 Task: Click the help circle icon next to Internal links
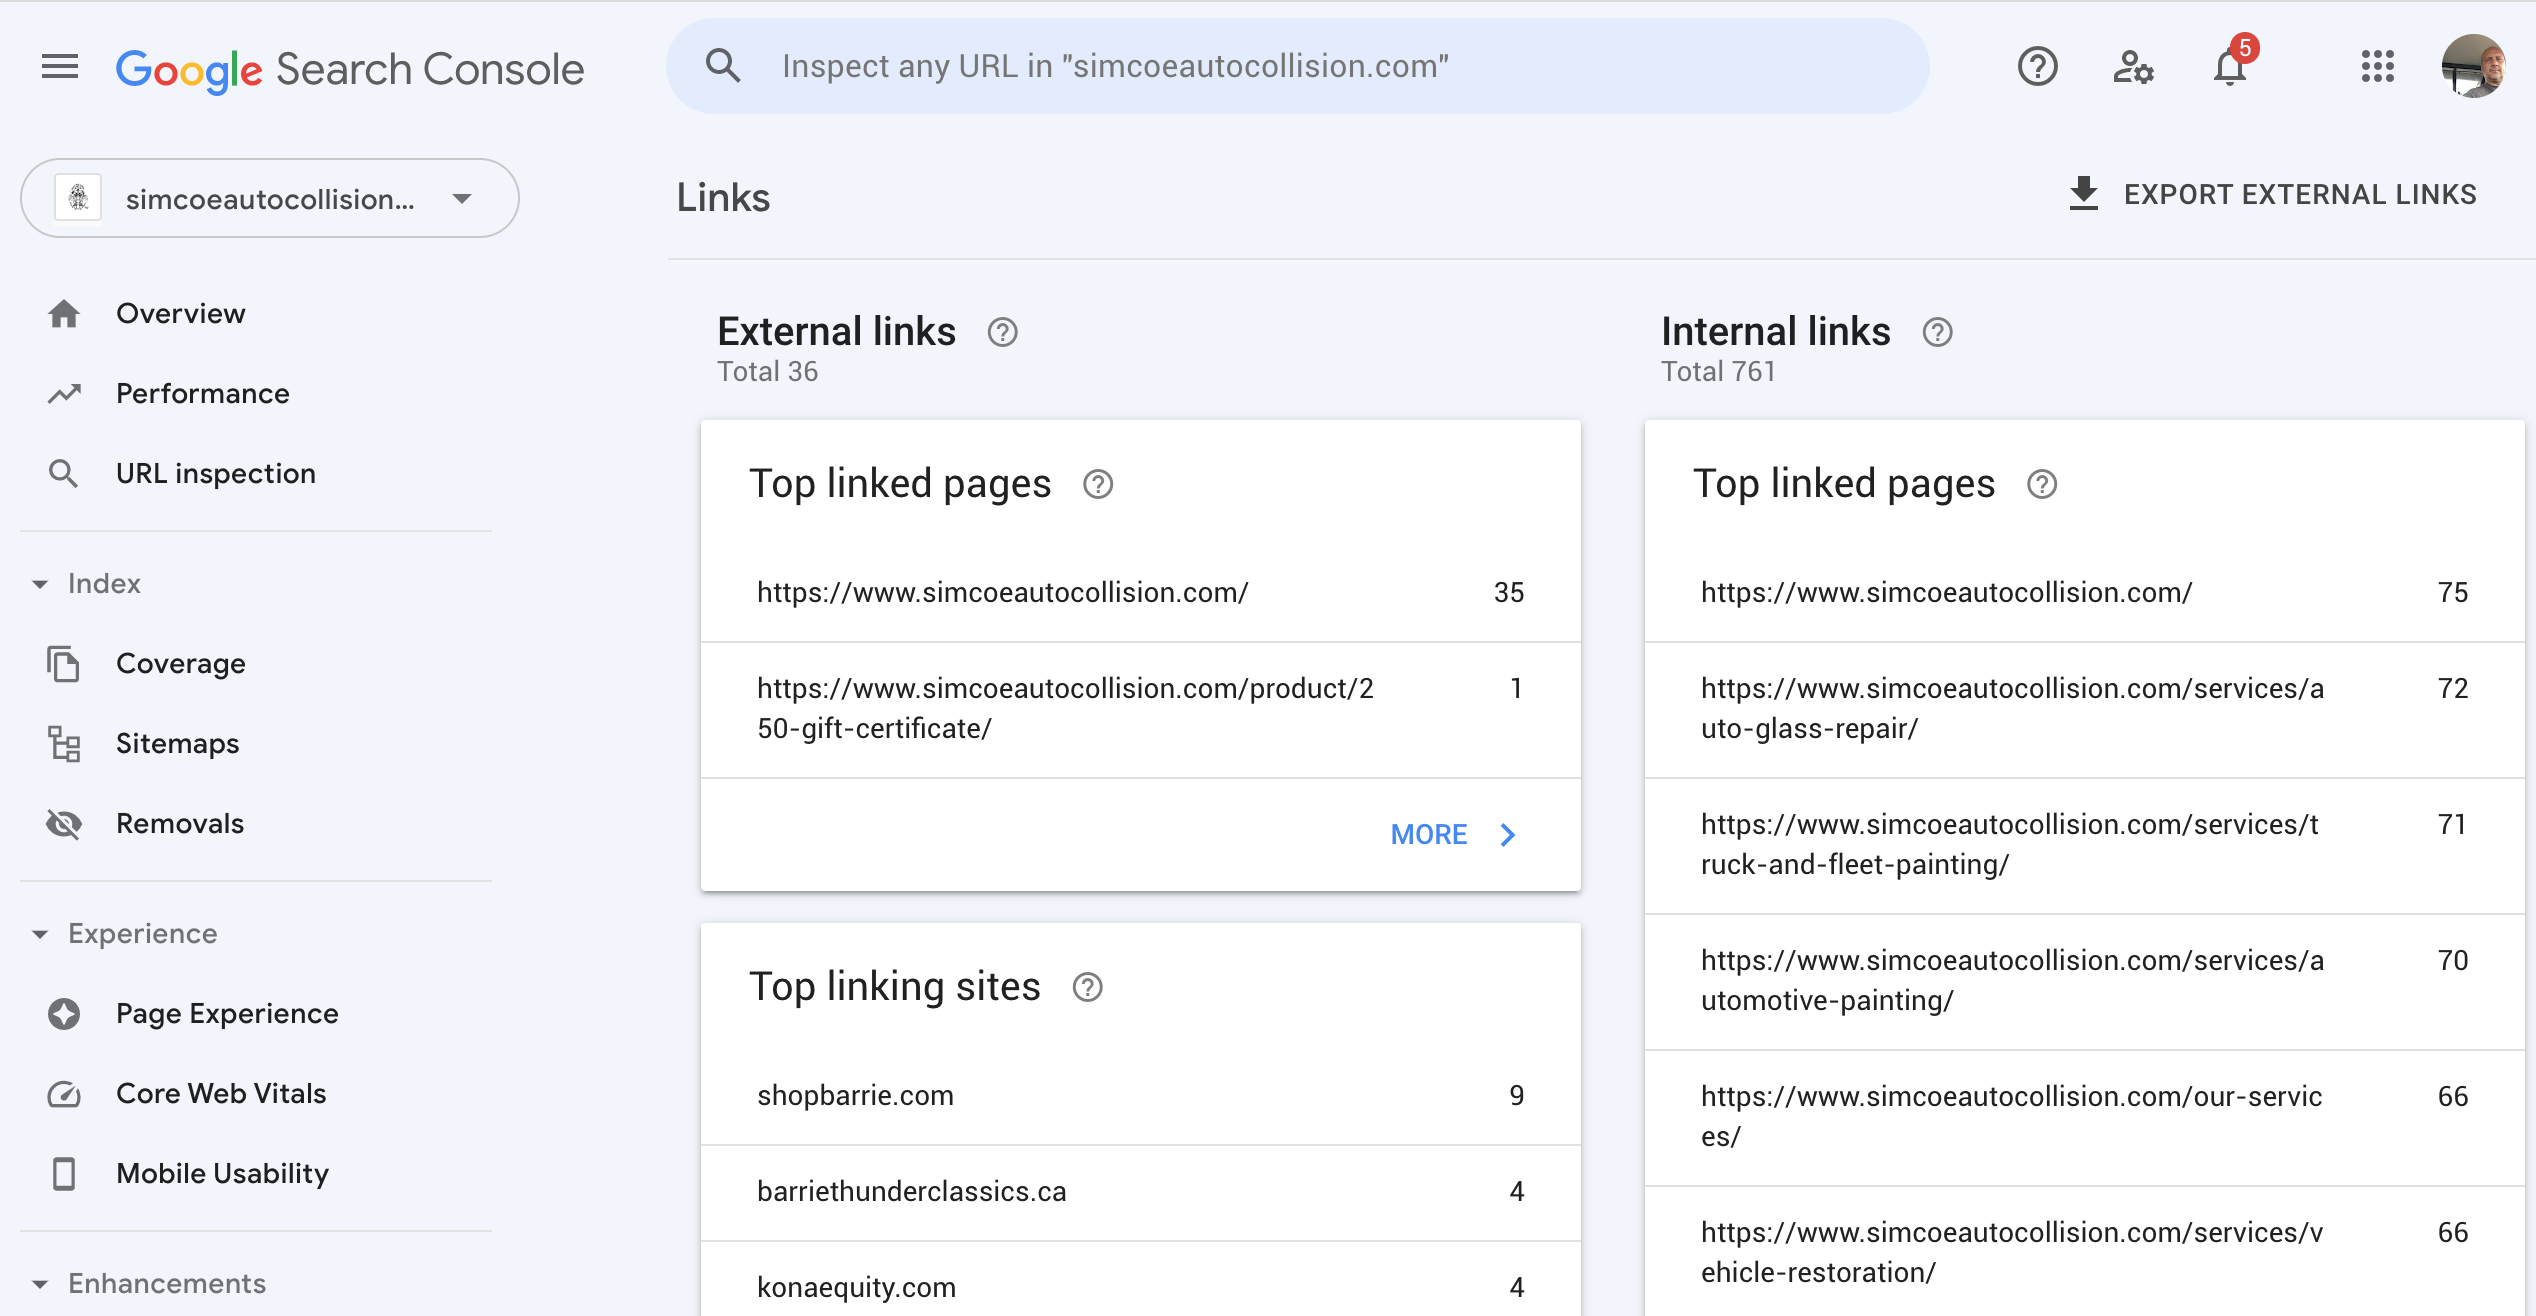coord(1937,330)
